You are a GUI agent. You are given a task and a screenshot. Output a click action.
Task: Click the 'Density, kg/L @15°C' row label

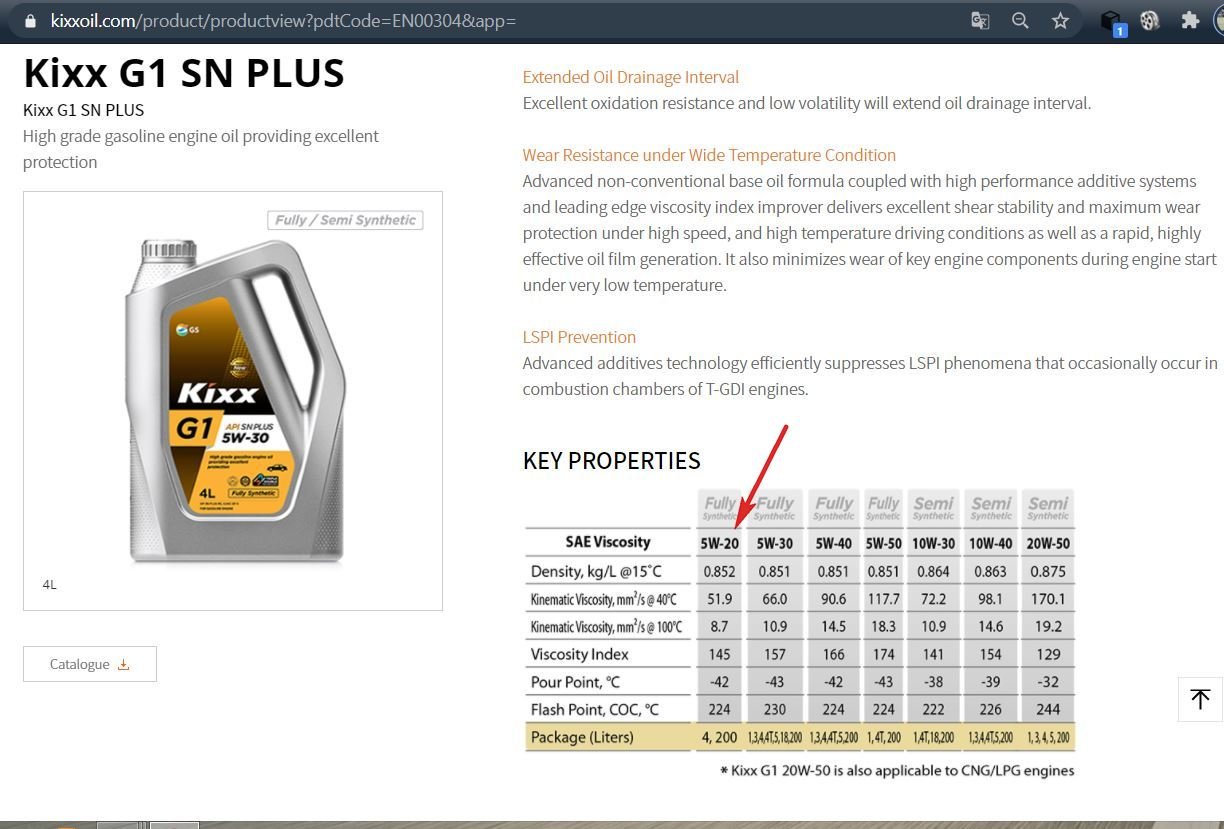596,571
